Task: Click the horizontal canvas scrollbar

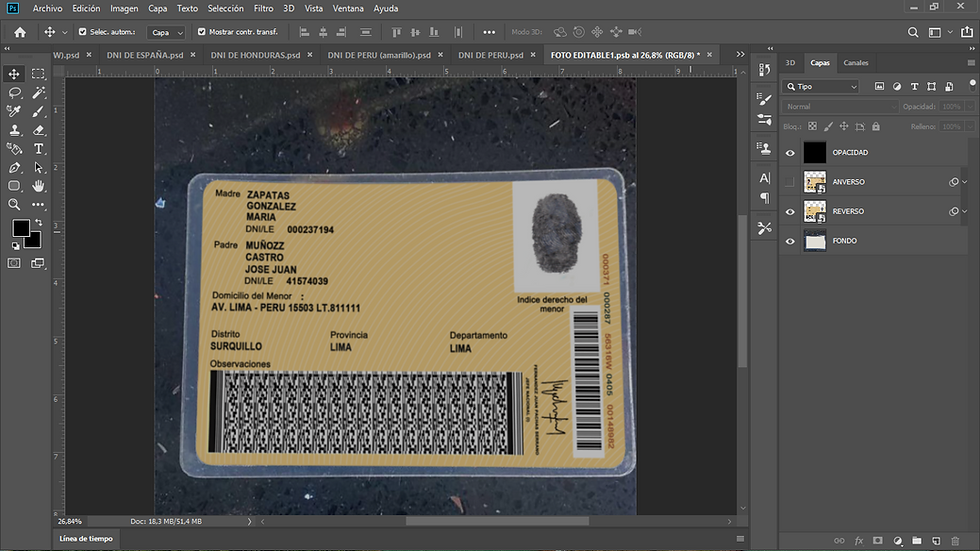Action: tap(497, 521)
